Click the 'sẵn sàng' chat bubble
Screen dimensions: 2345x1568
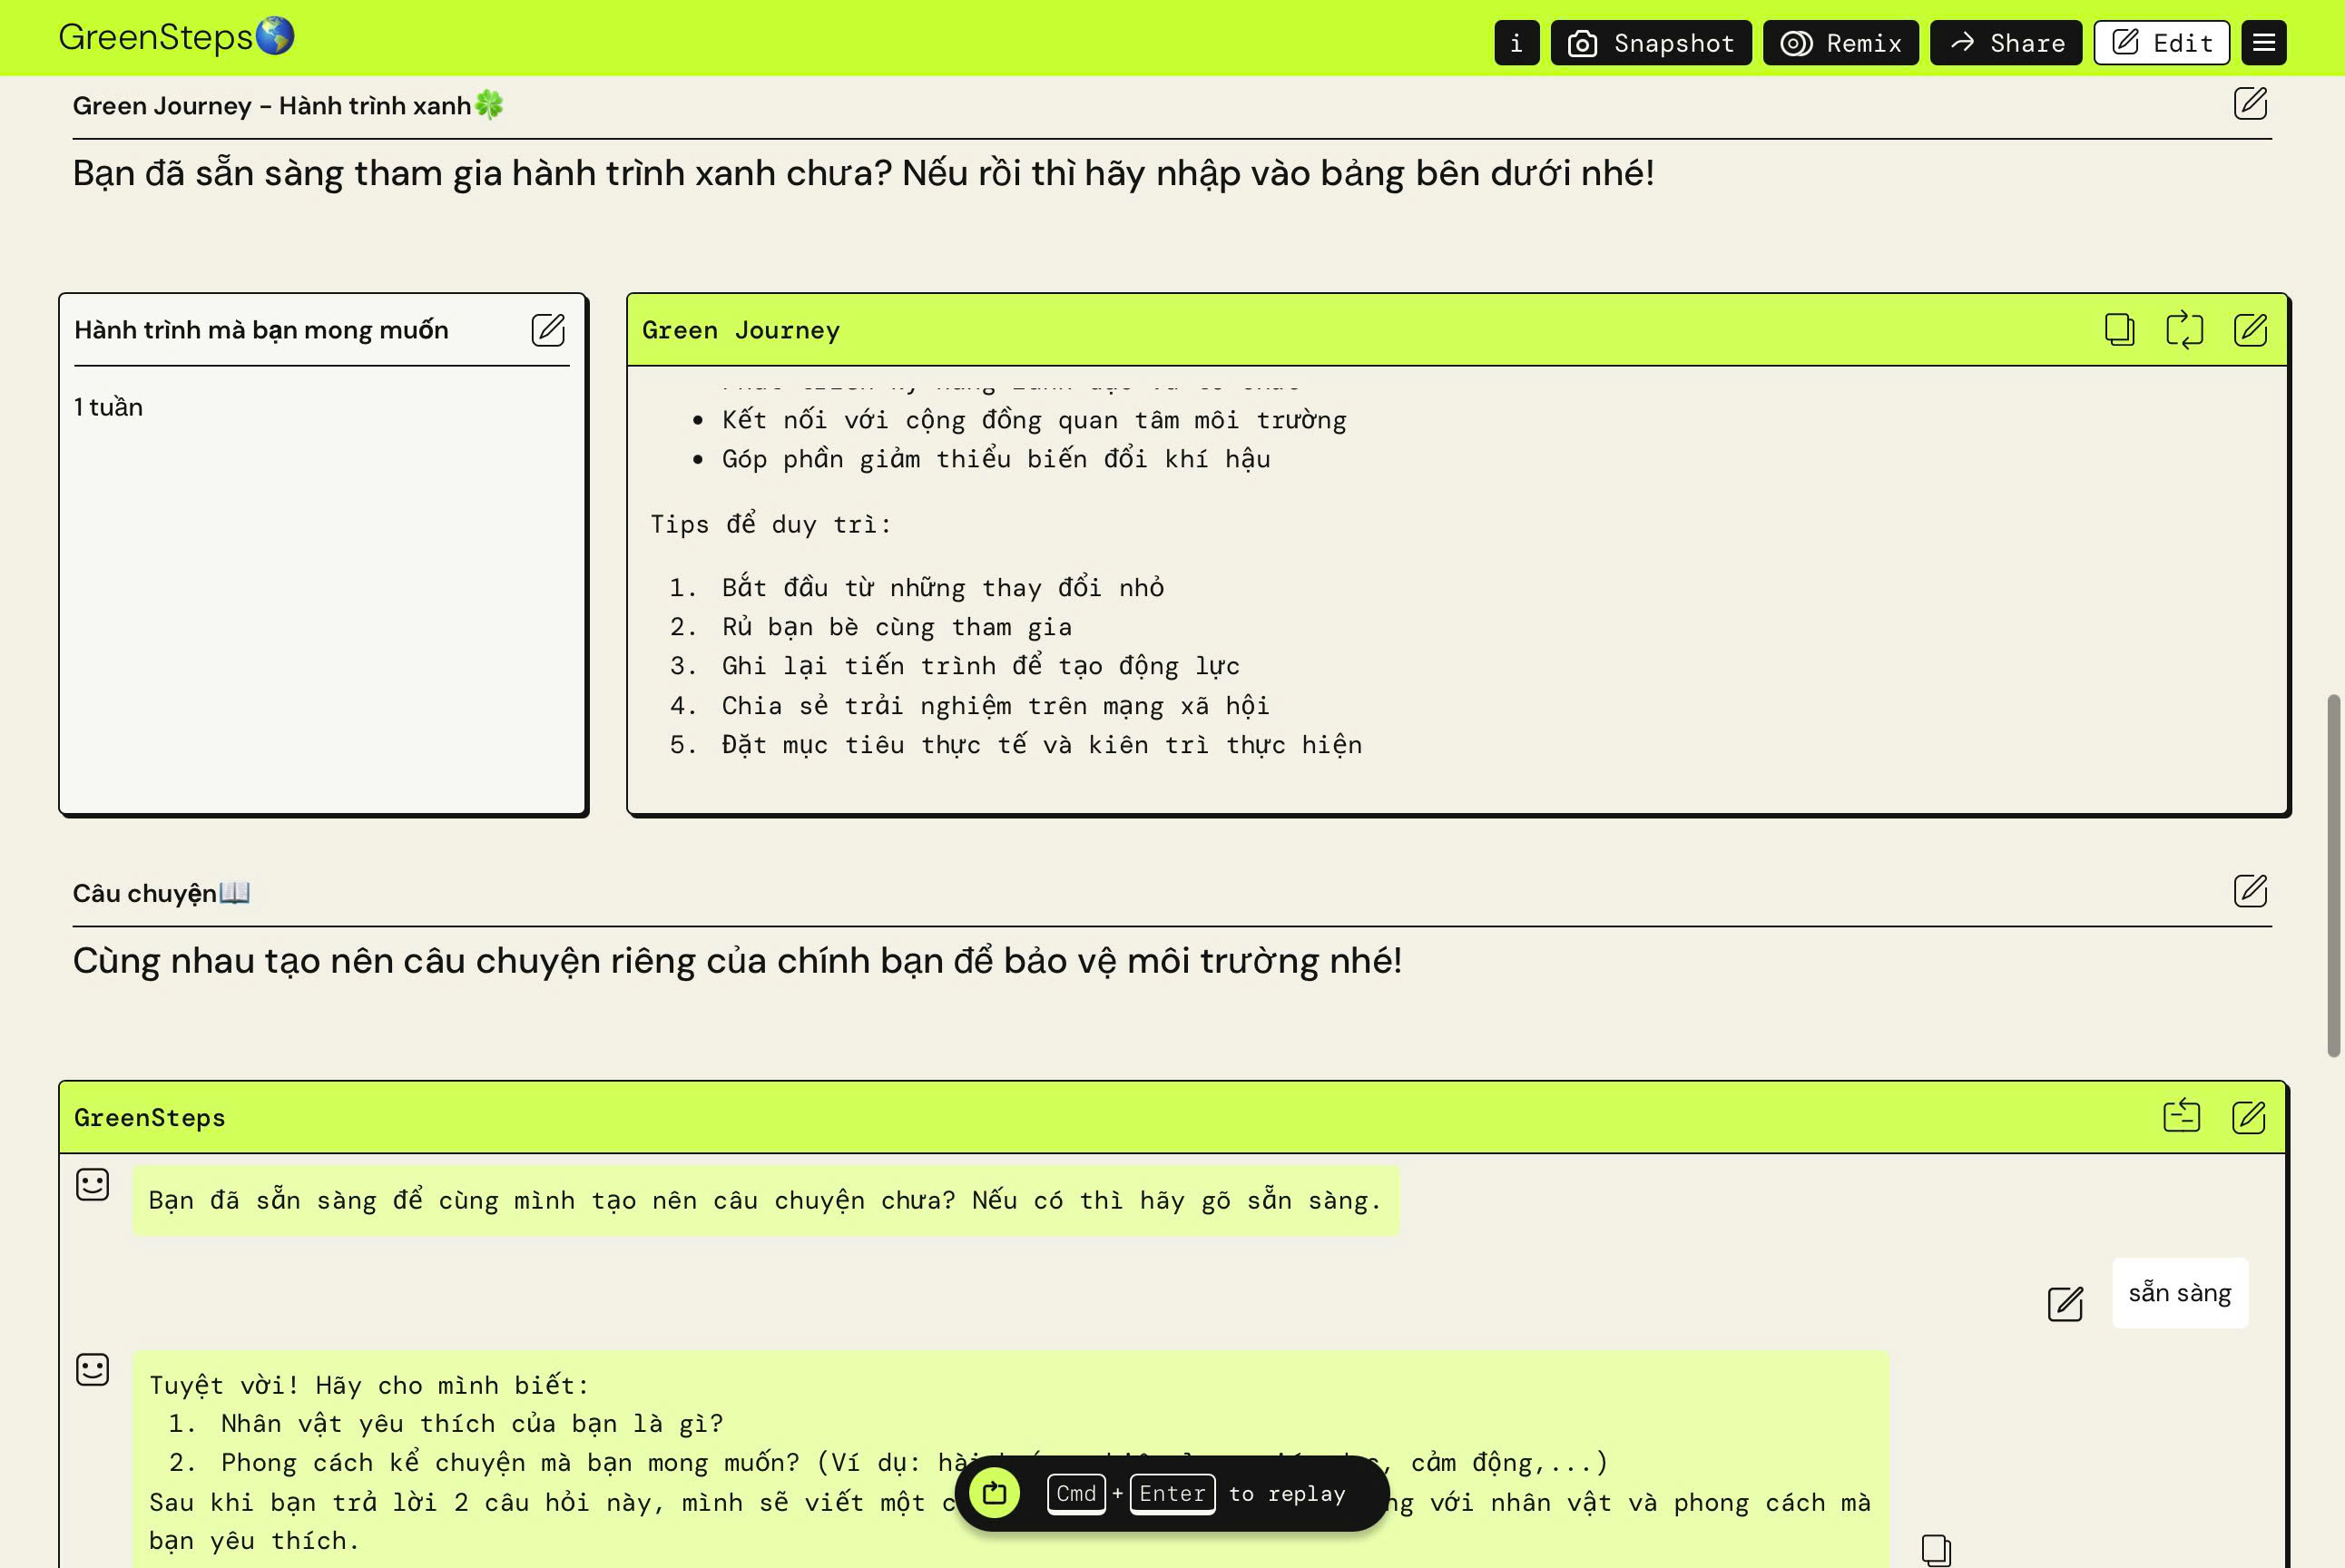2180,1292
